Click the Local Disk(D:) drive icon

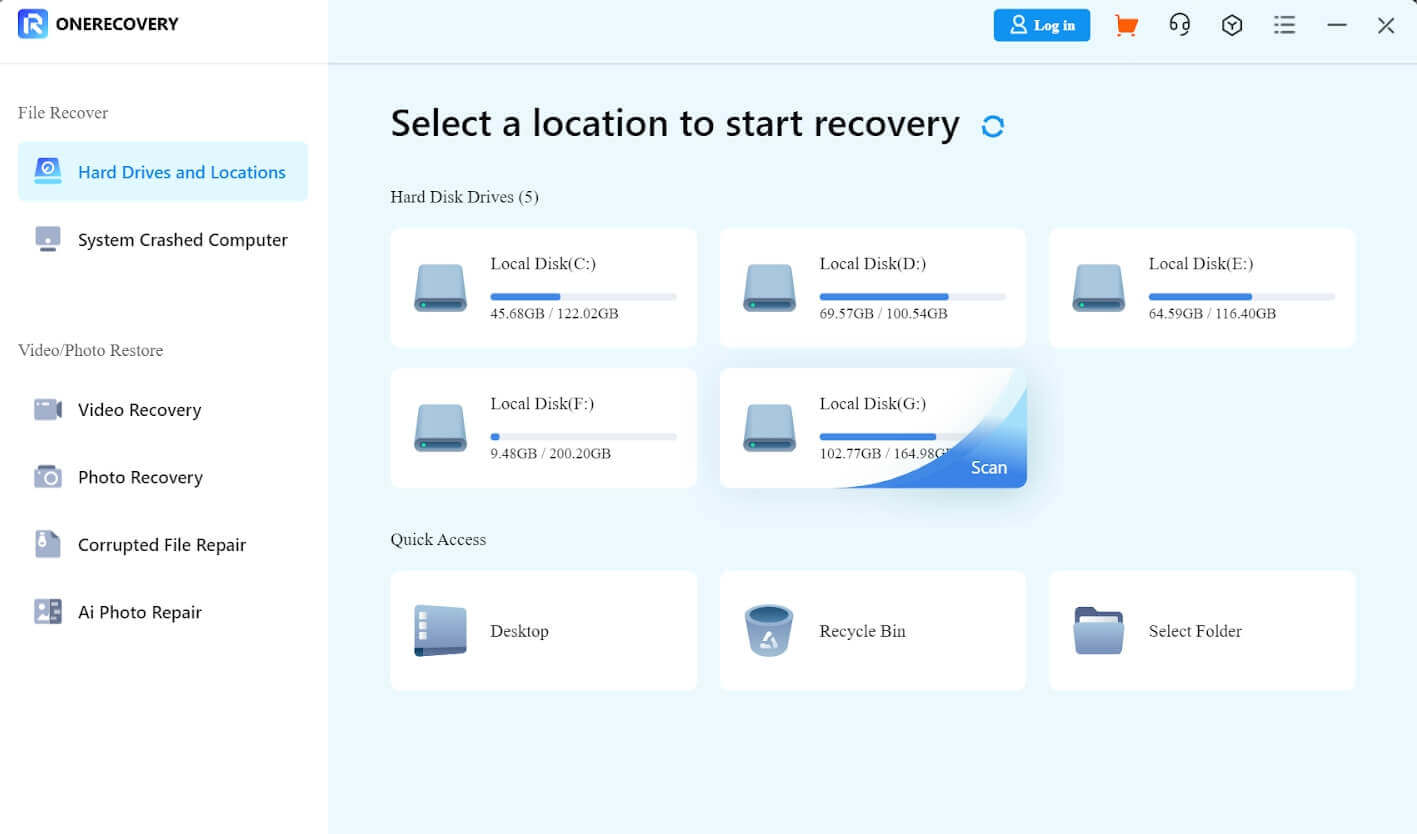[769, 288]
